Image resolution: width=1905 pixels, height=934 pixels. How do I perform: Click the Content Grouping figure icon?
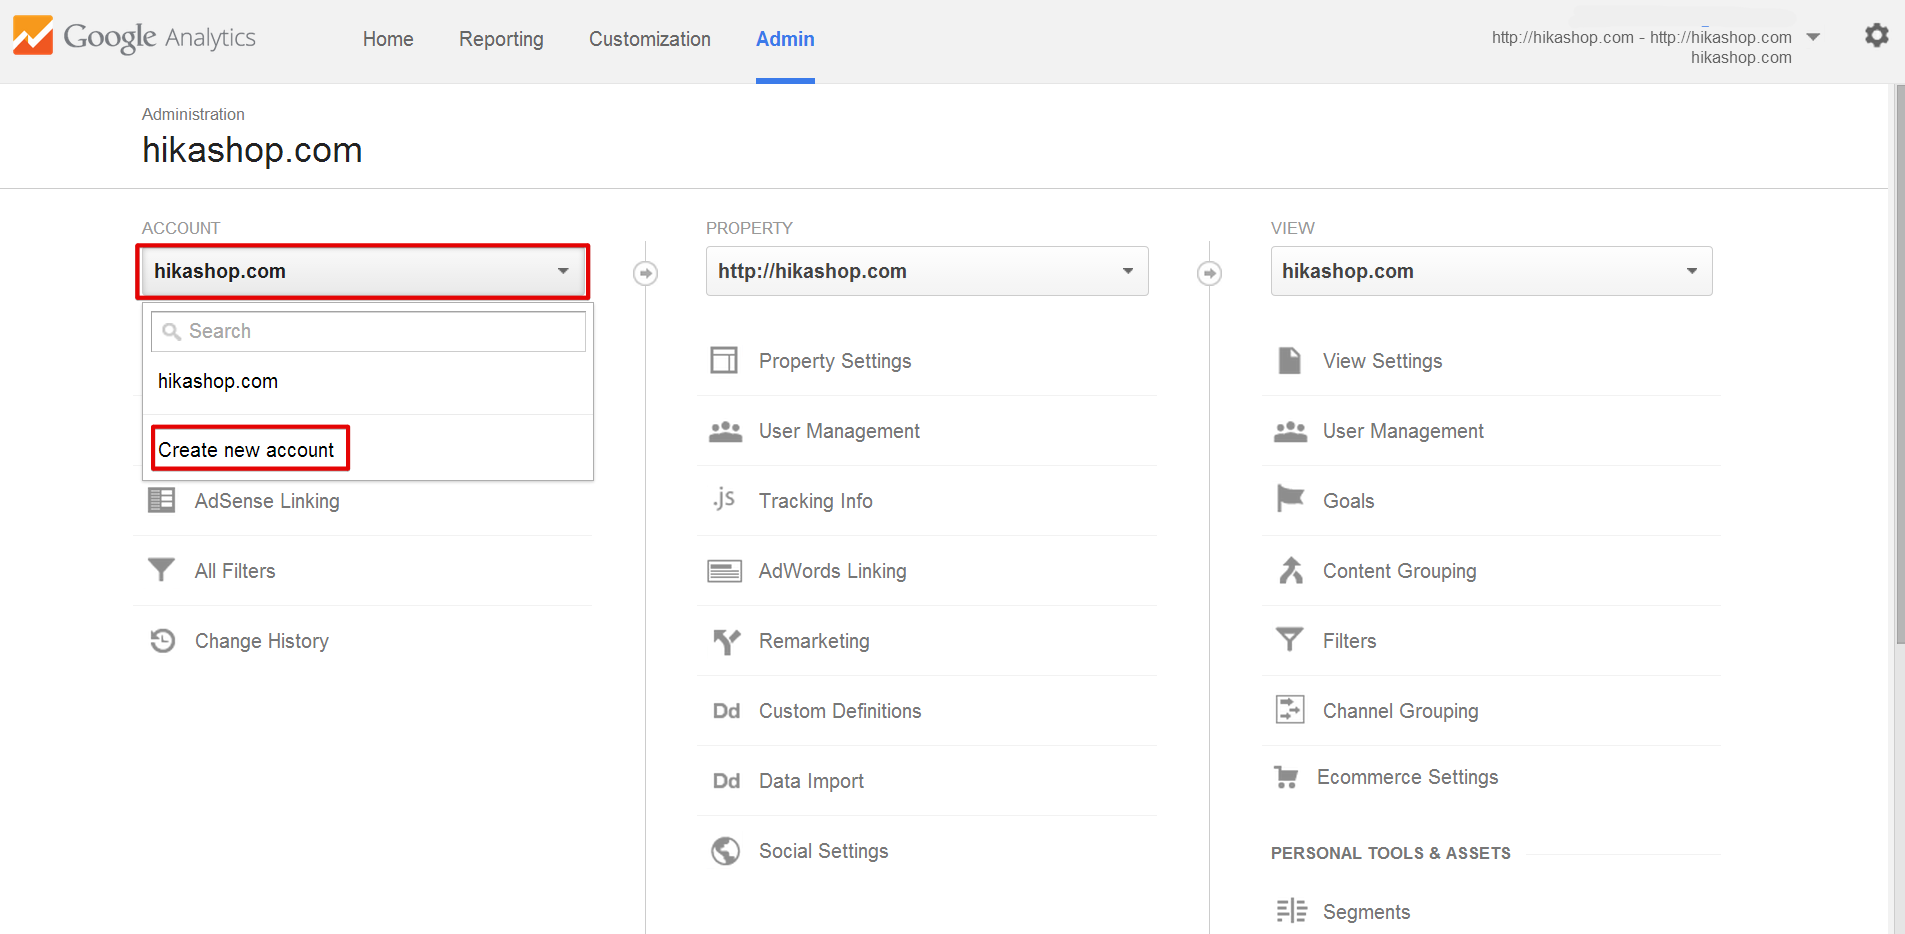click(x=1291, y=570)
